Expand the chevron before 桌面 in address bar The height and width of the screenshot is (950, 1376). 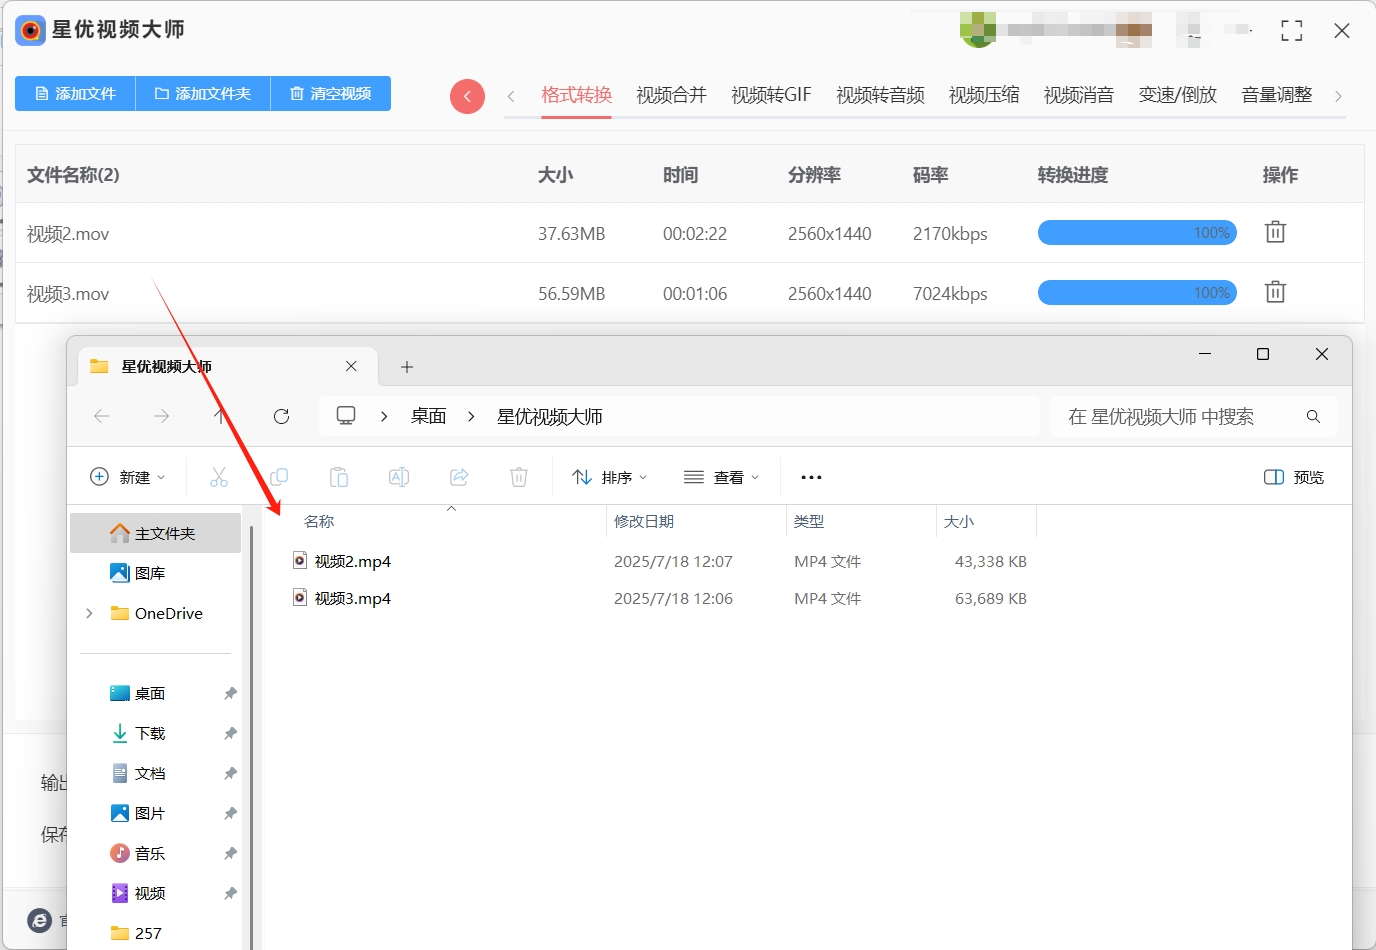click(x=384, y=416)
